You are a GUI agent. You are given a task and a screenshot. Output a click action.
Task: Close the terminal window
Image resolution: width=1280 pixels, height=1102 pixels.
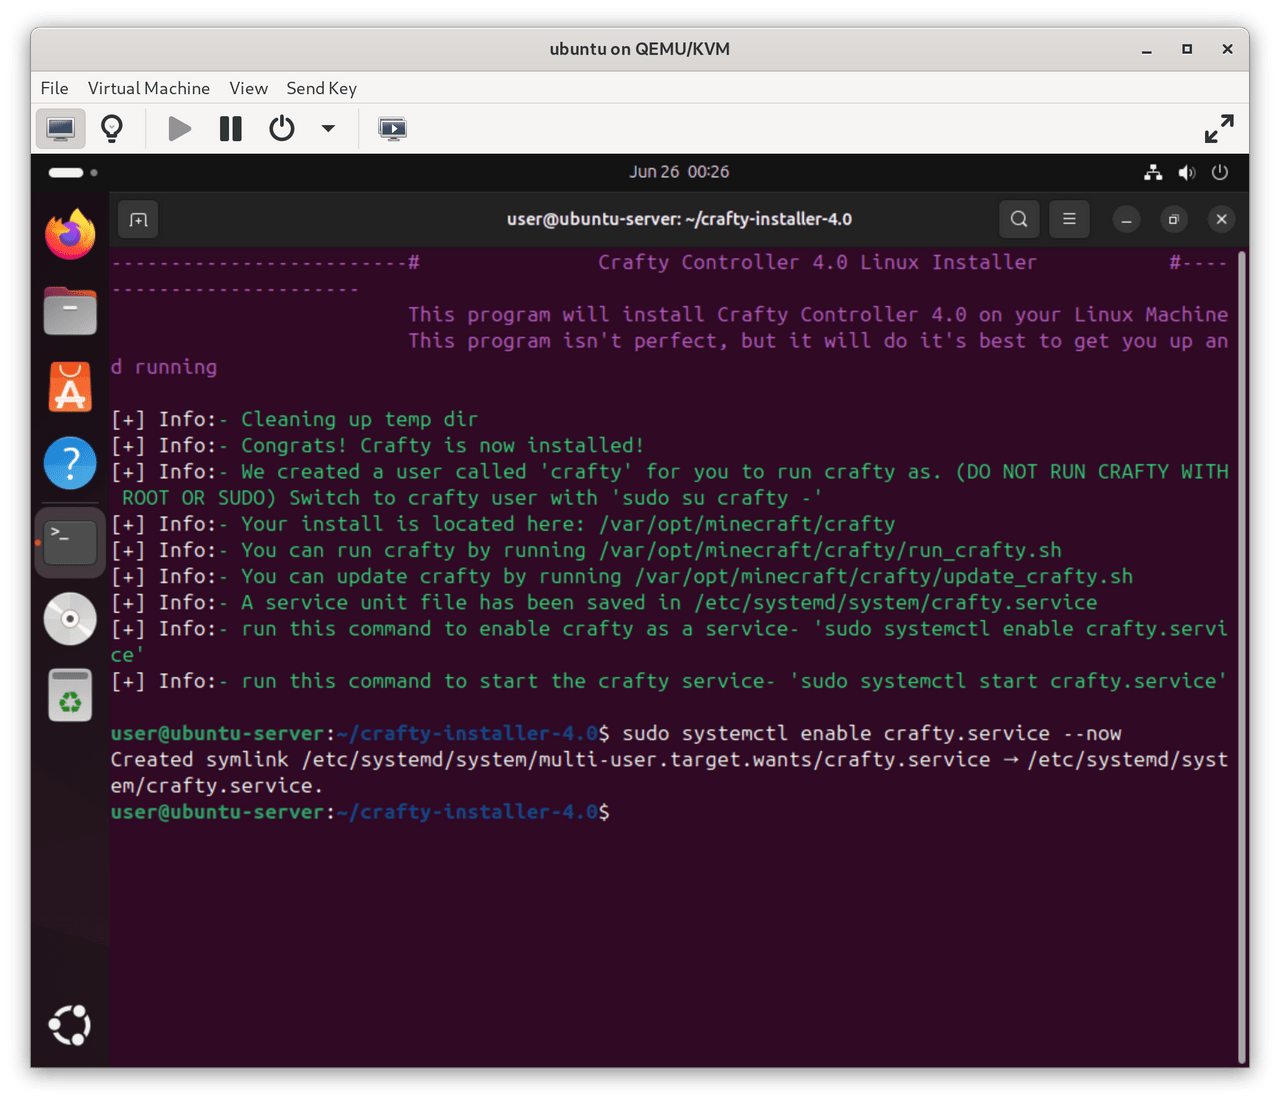1221,219
